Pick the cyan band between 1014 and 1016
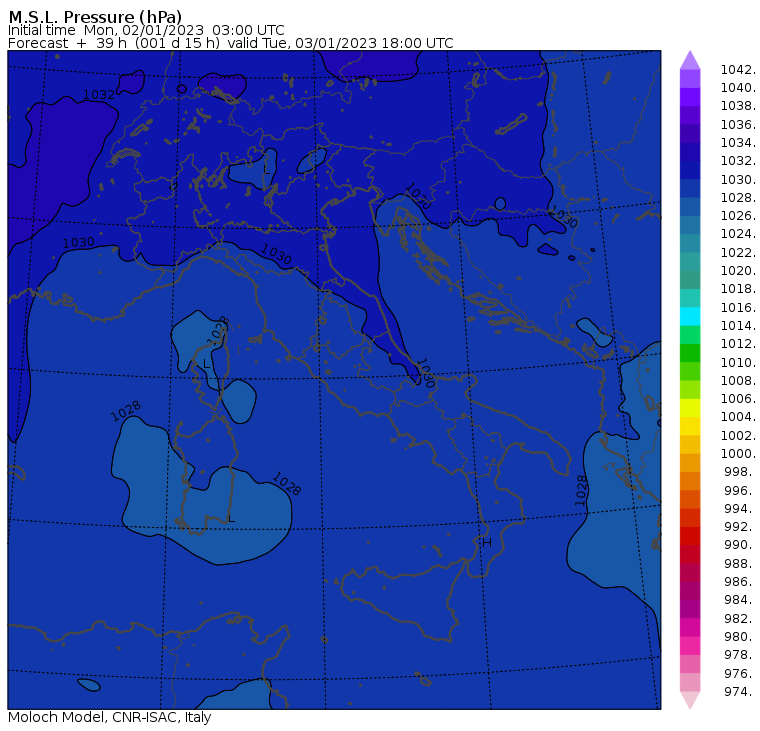Viewport: 760px width, 731px height. pos(690,317)
